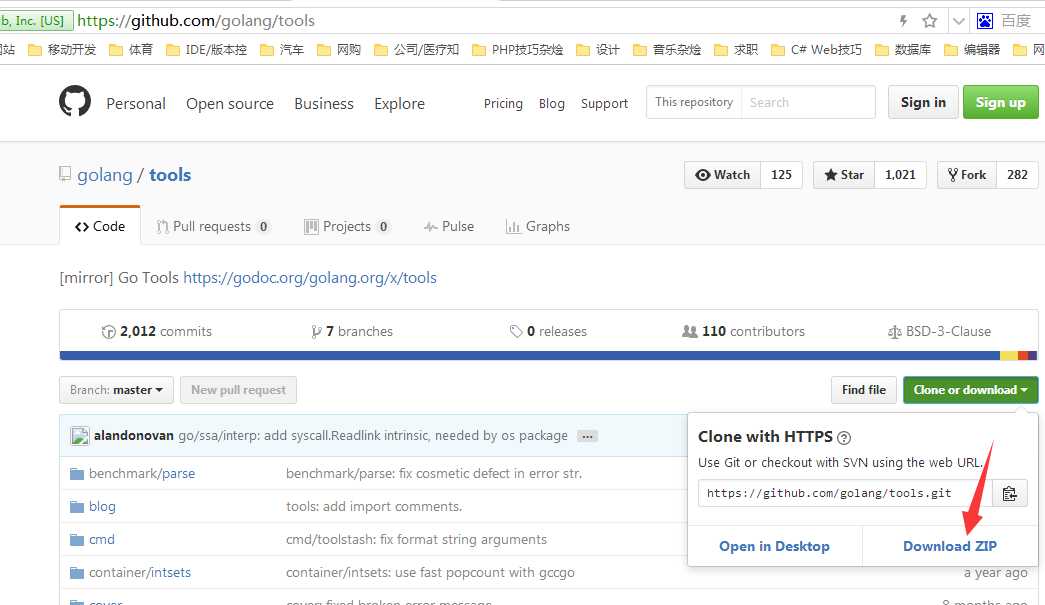Watch the golang/tools repository

(722, 175)
